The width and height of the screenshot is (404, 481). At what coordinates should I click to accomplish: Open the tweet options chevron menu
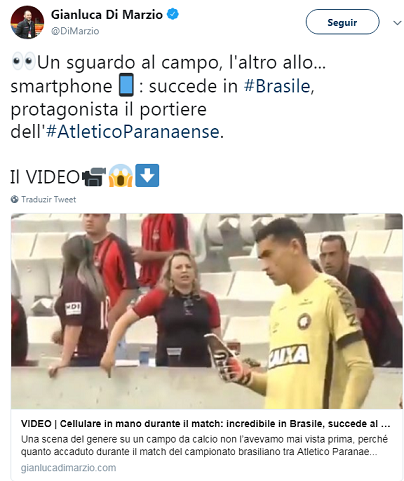(x=397, y=23)
